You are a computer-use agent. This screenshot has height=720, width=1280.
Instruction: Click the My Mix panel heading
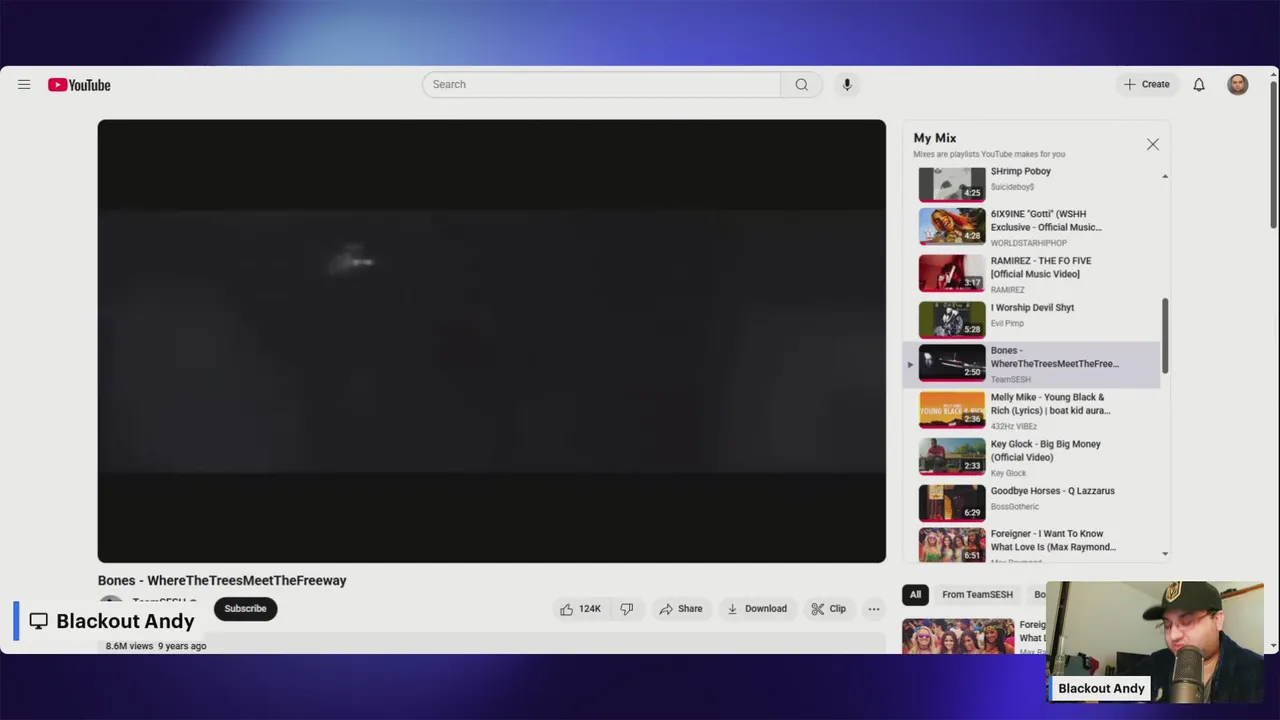click(x=935, y=138)
